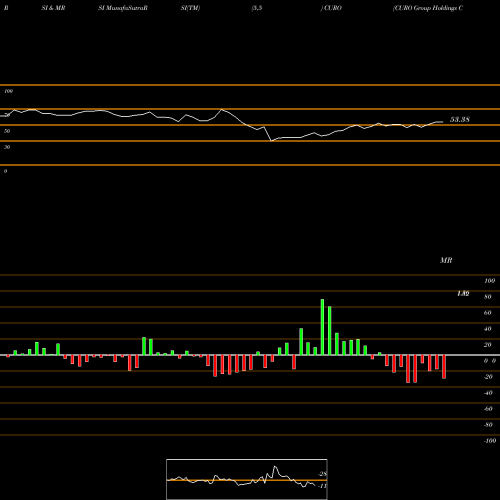Click the -60 label on MR axis

click(488, 409)
